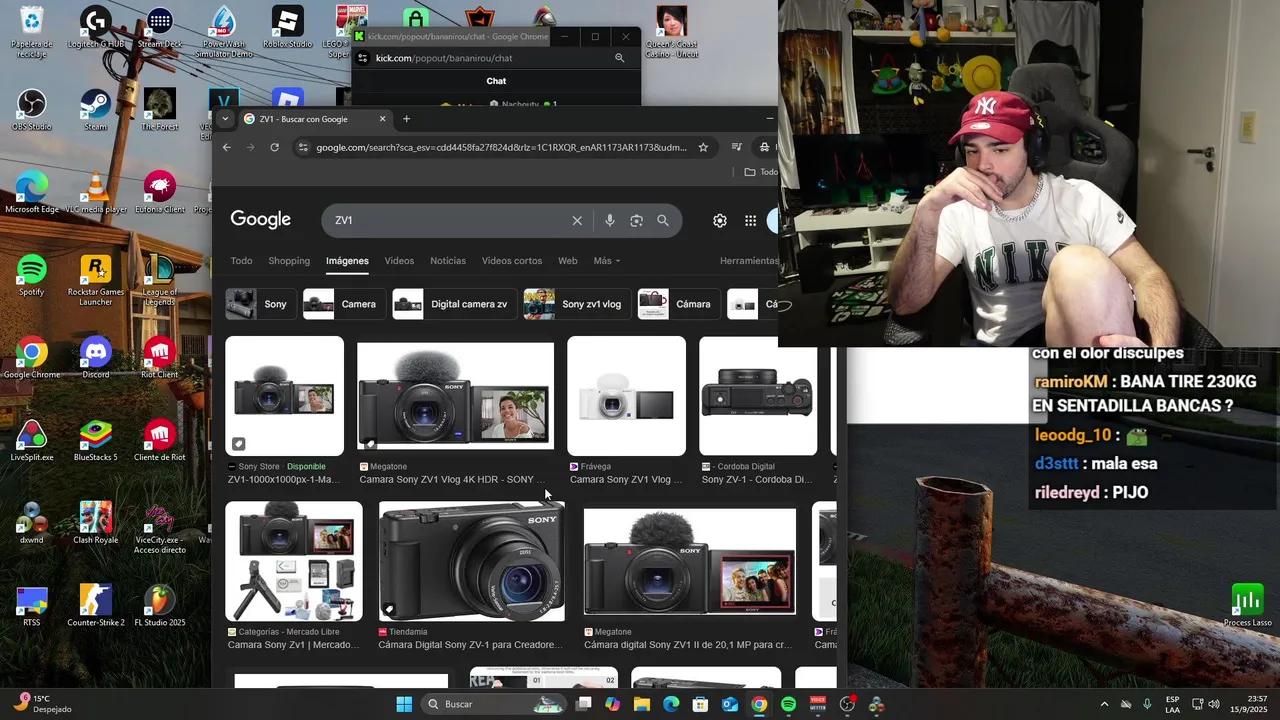Open the Frávega white Sony ZV1 image
Screen dimensions: 1280x720
(626, 396)
